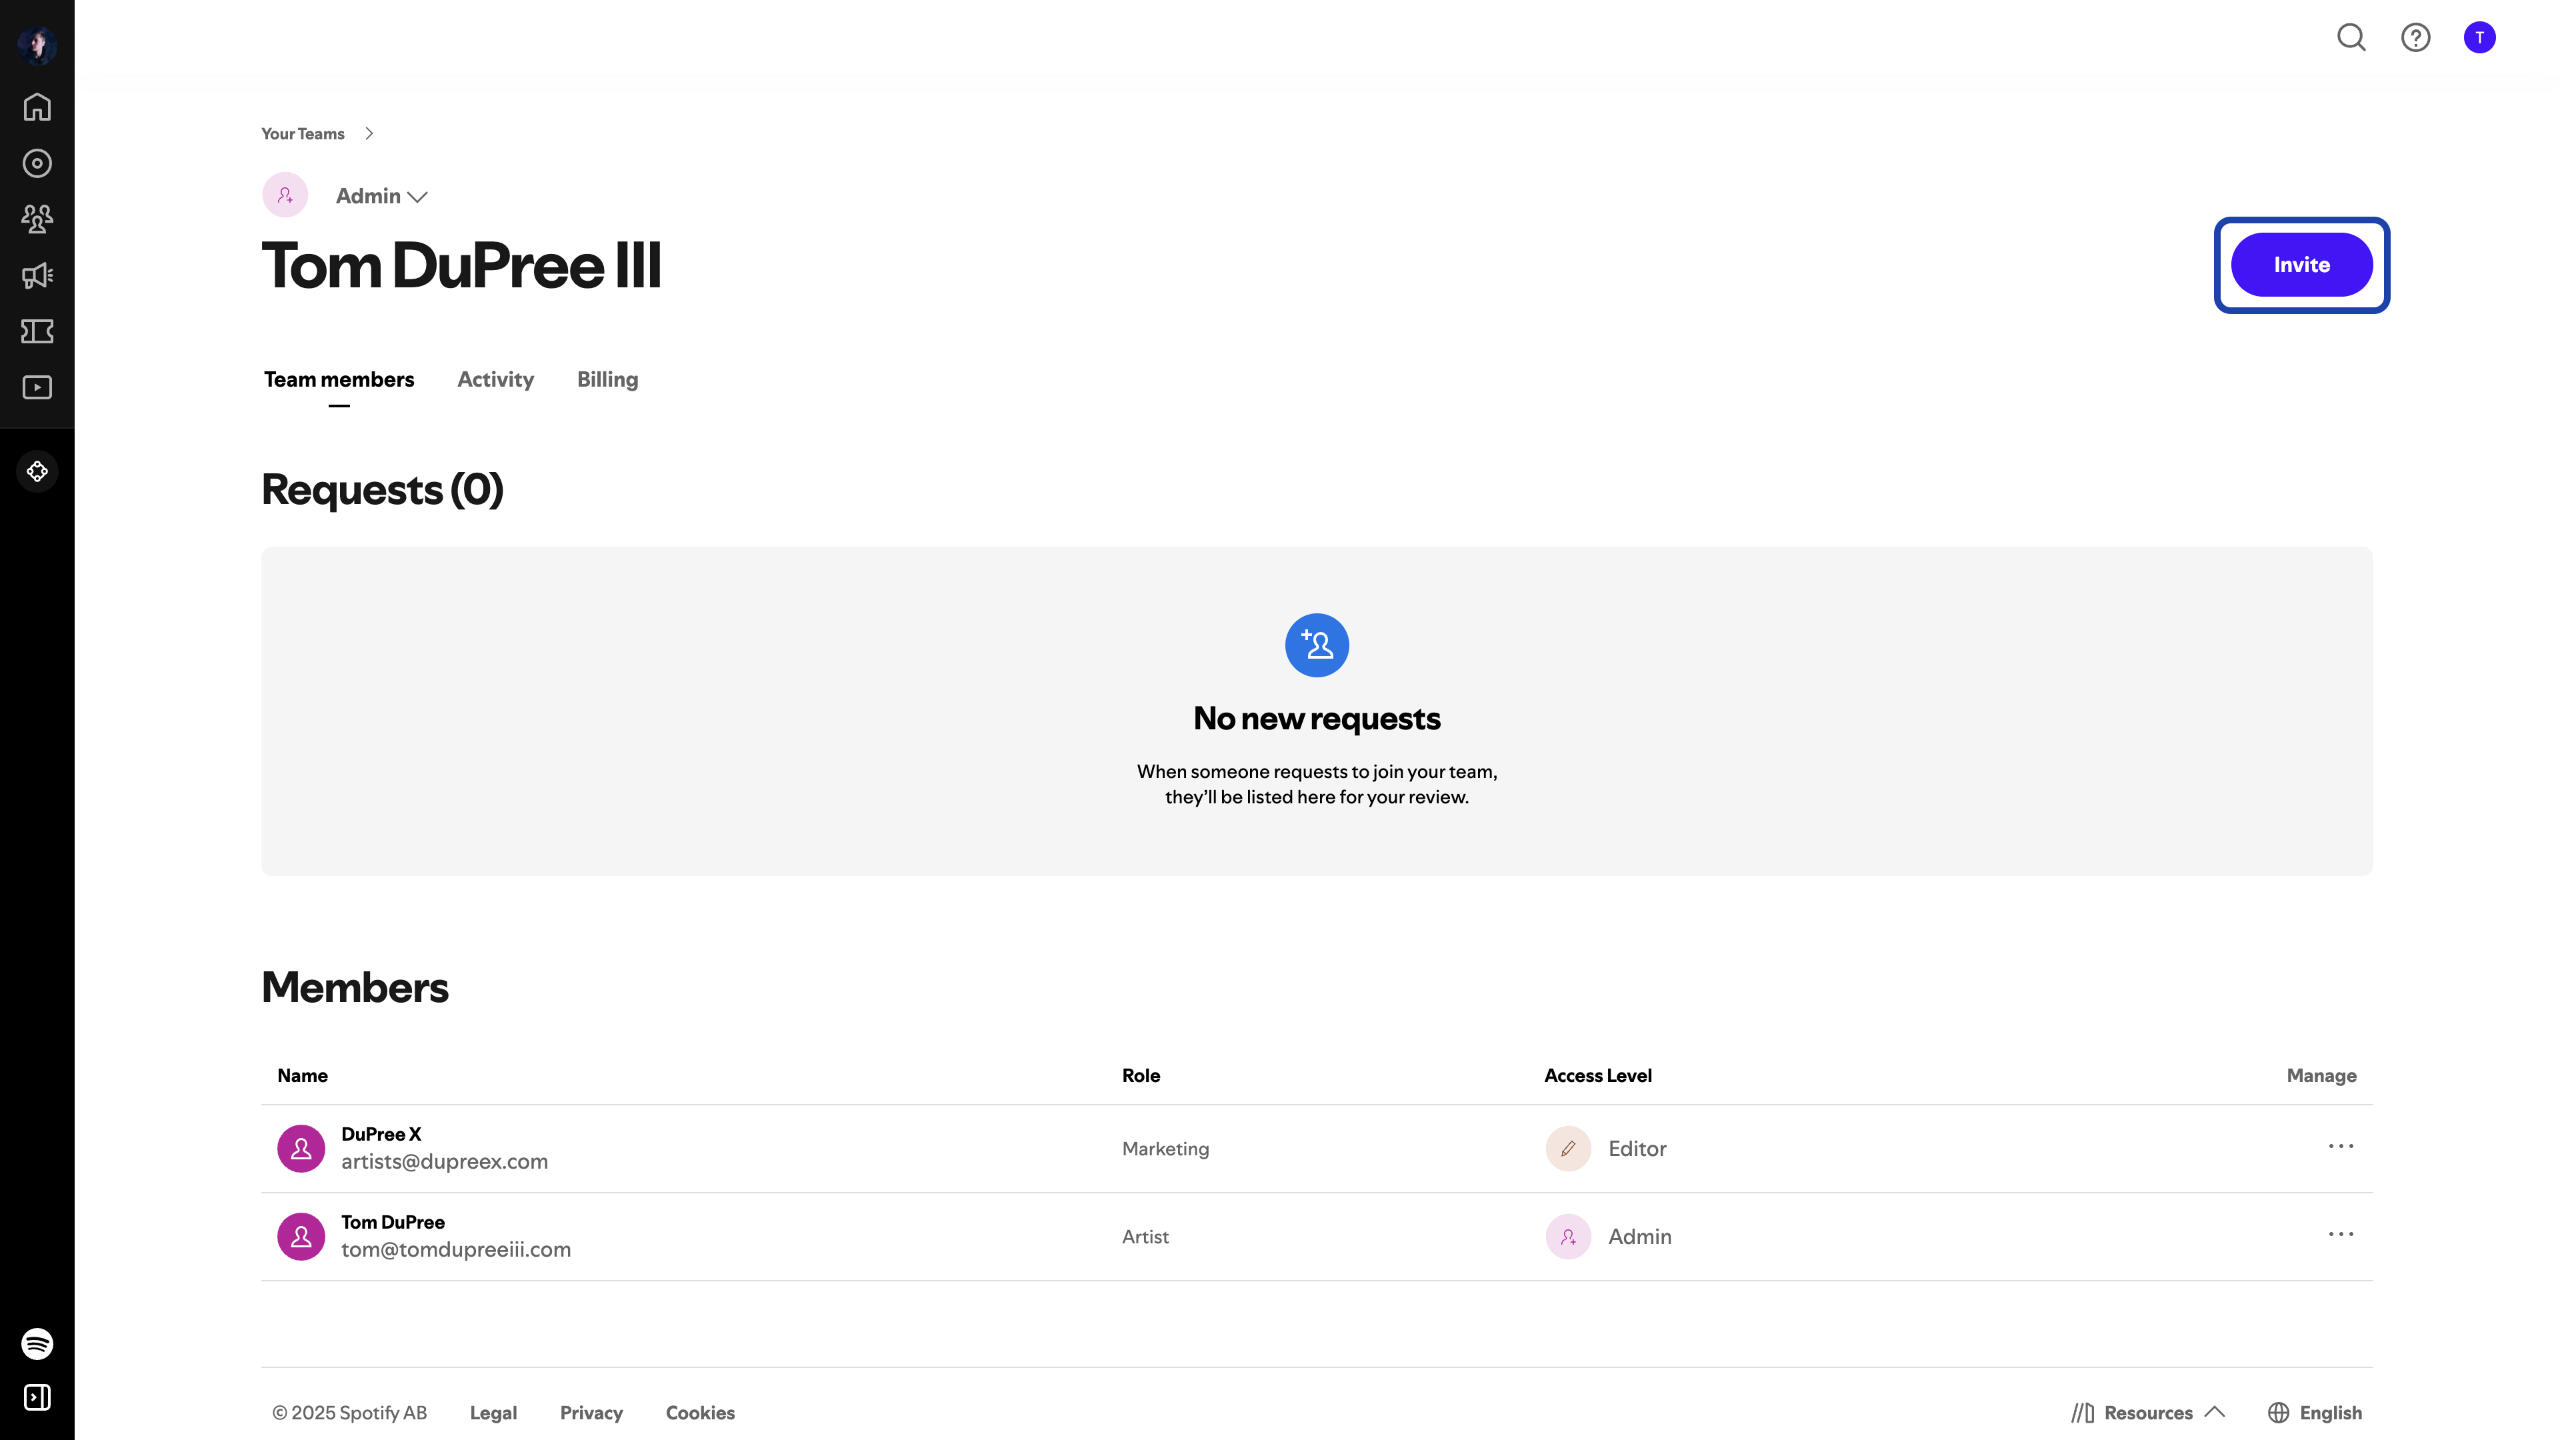
Task: Open the help question mark icon
Action: 2415,38
